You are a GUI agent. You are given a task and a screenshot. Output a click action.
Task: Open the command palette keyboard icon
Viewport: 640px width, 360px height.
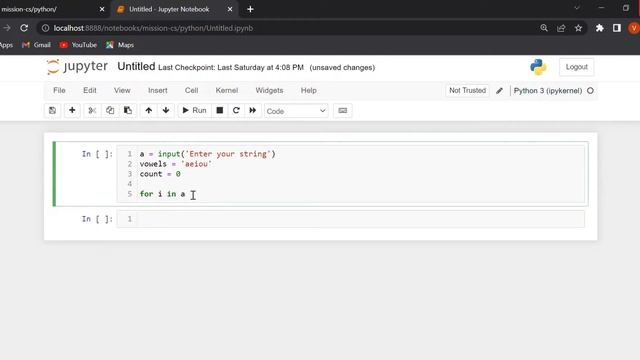click(342, 111)
